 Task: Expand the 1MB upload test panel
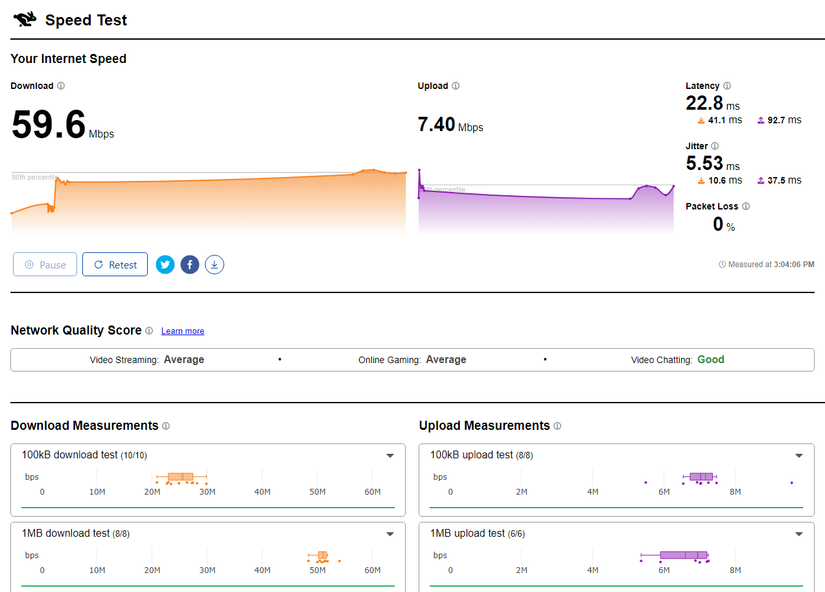pyautogui.click(x=799, y=534)
